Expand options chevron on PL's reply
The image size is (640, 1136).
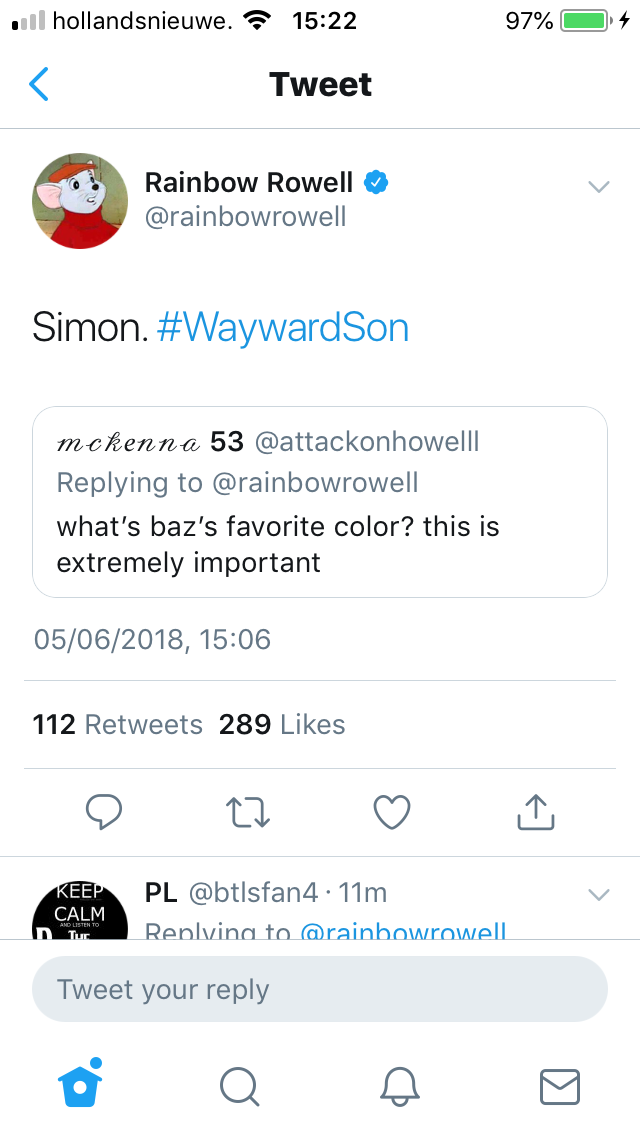pos(598,895)
